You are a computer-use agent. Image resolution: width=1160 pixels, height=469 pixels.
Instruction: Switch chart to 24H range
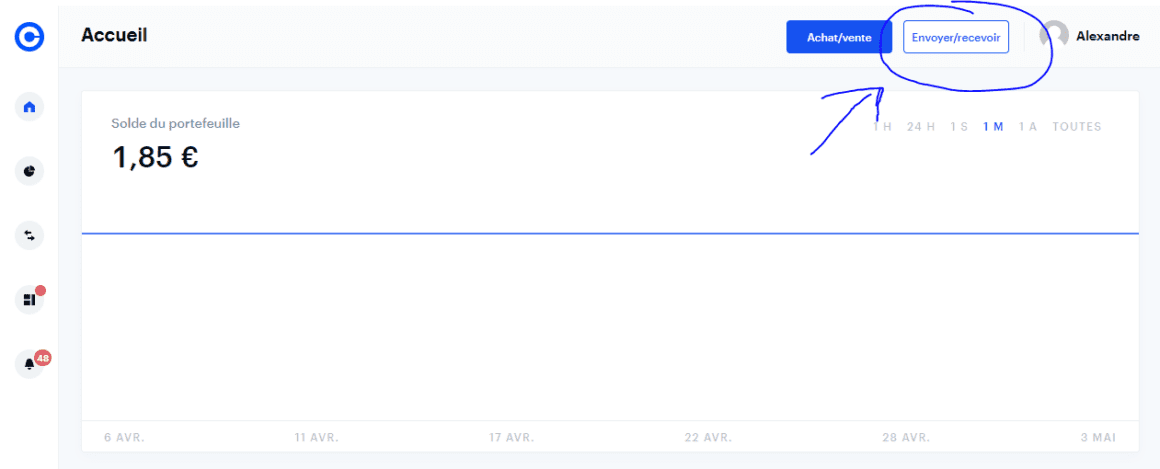(x=920, y=127)
